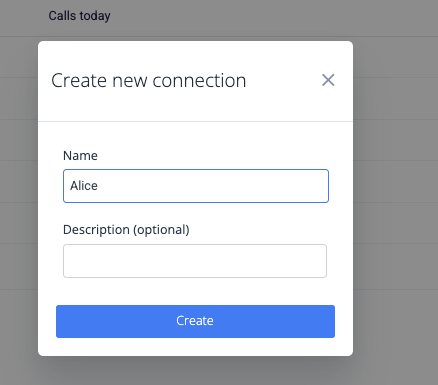Select the Calls today column header
Screen dimensions: 438x385
point(79,16)
